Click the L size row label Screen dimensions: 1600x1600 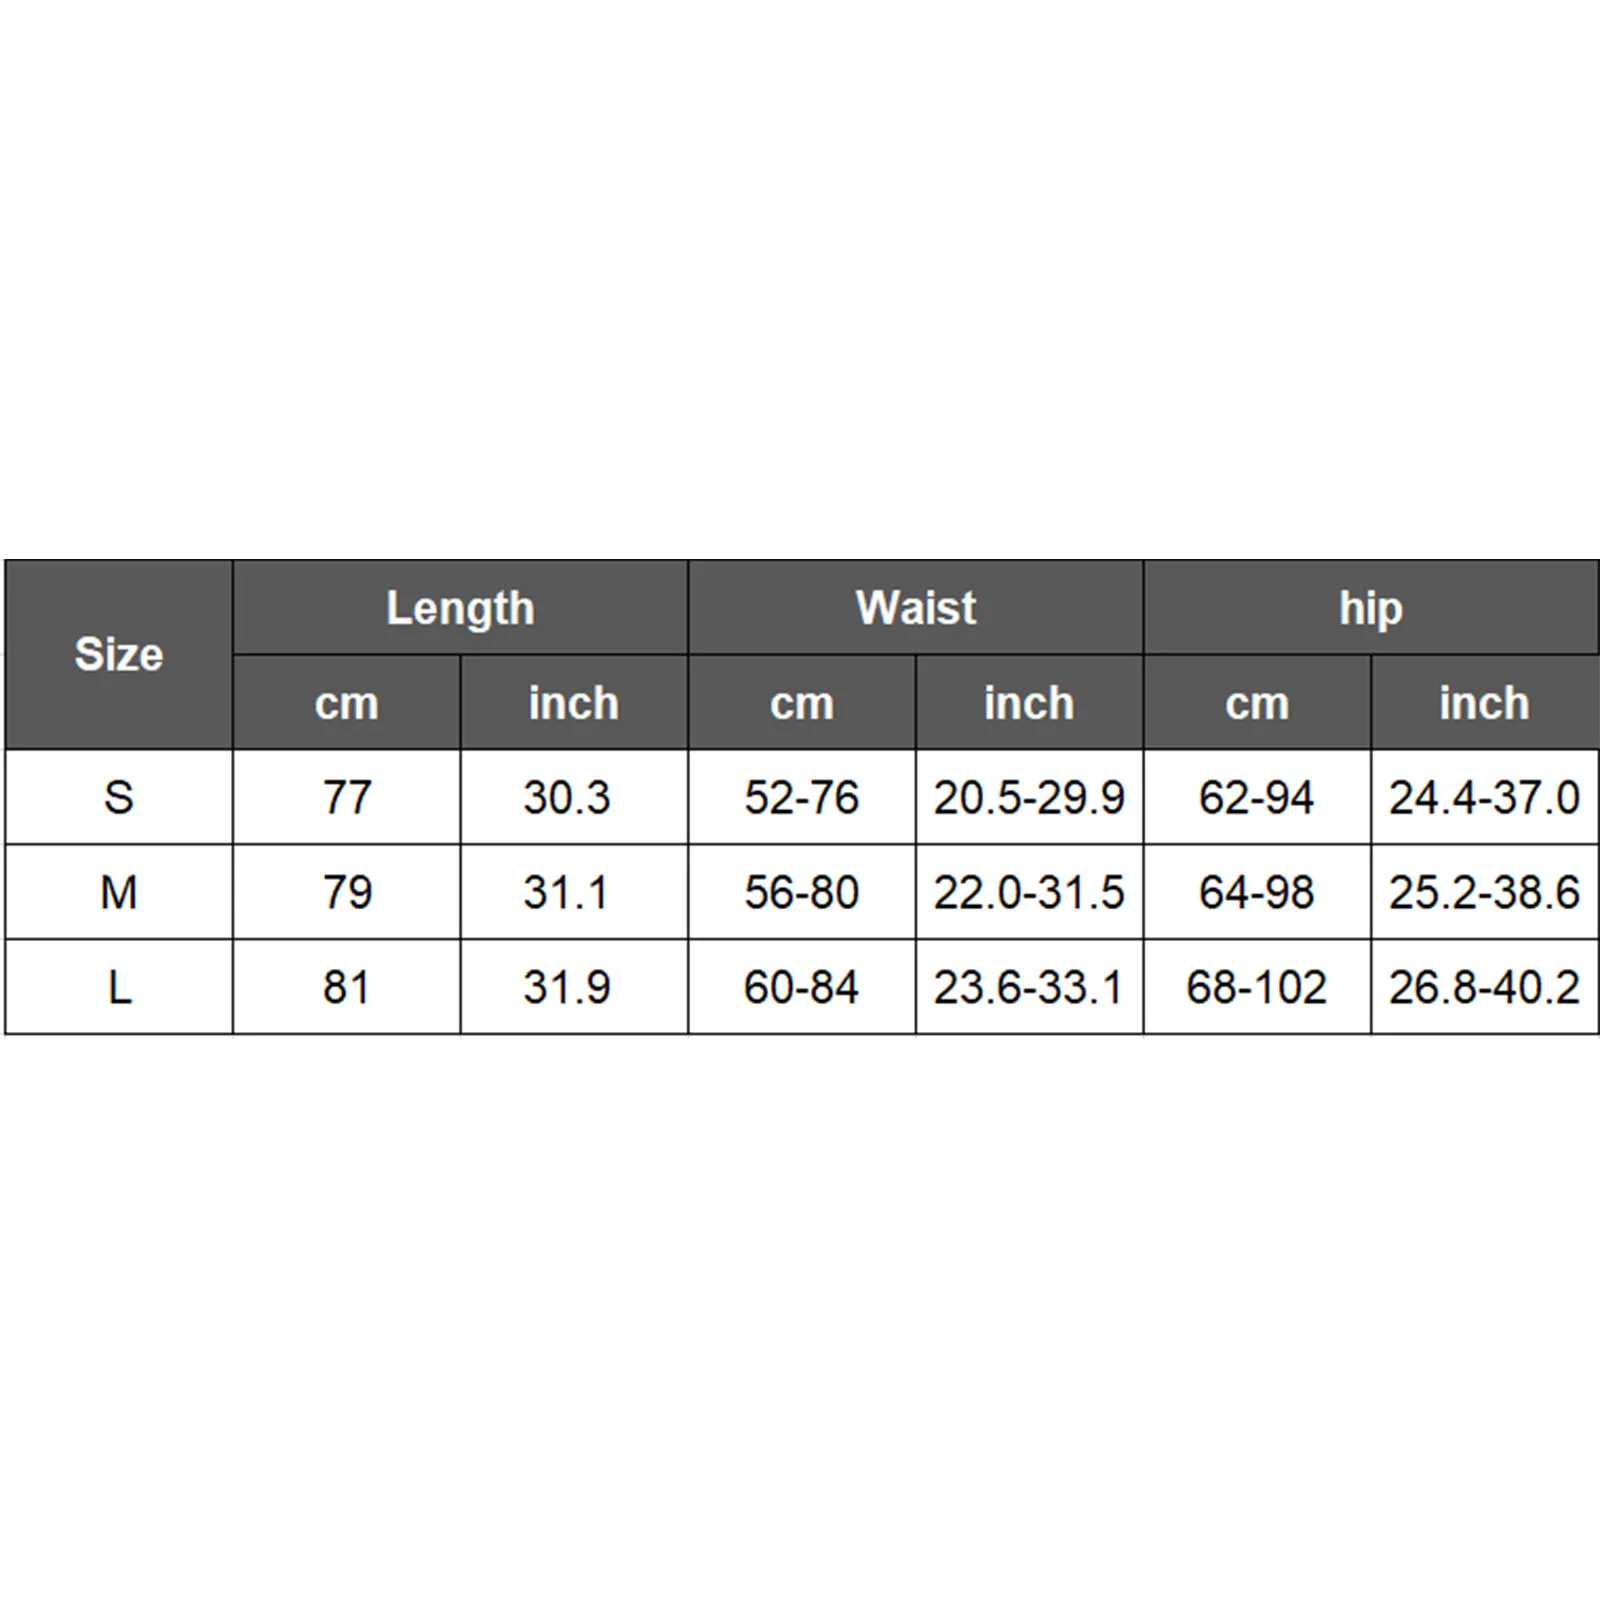(118, 987)
